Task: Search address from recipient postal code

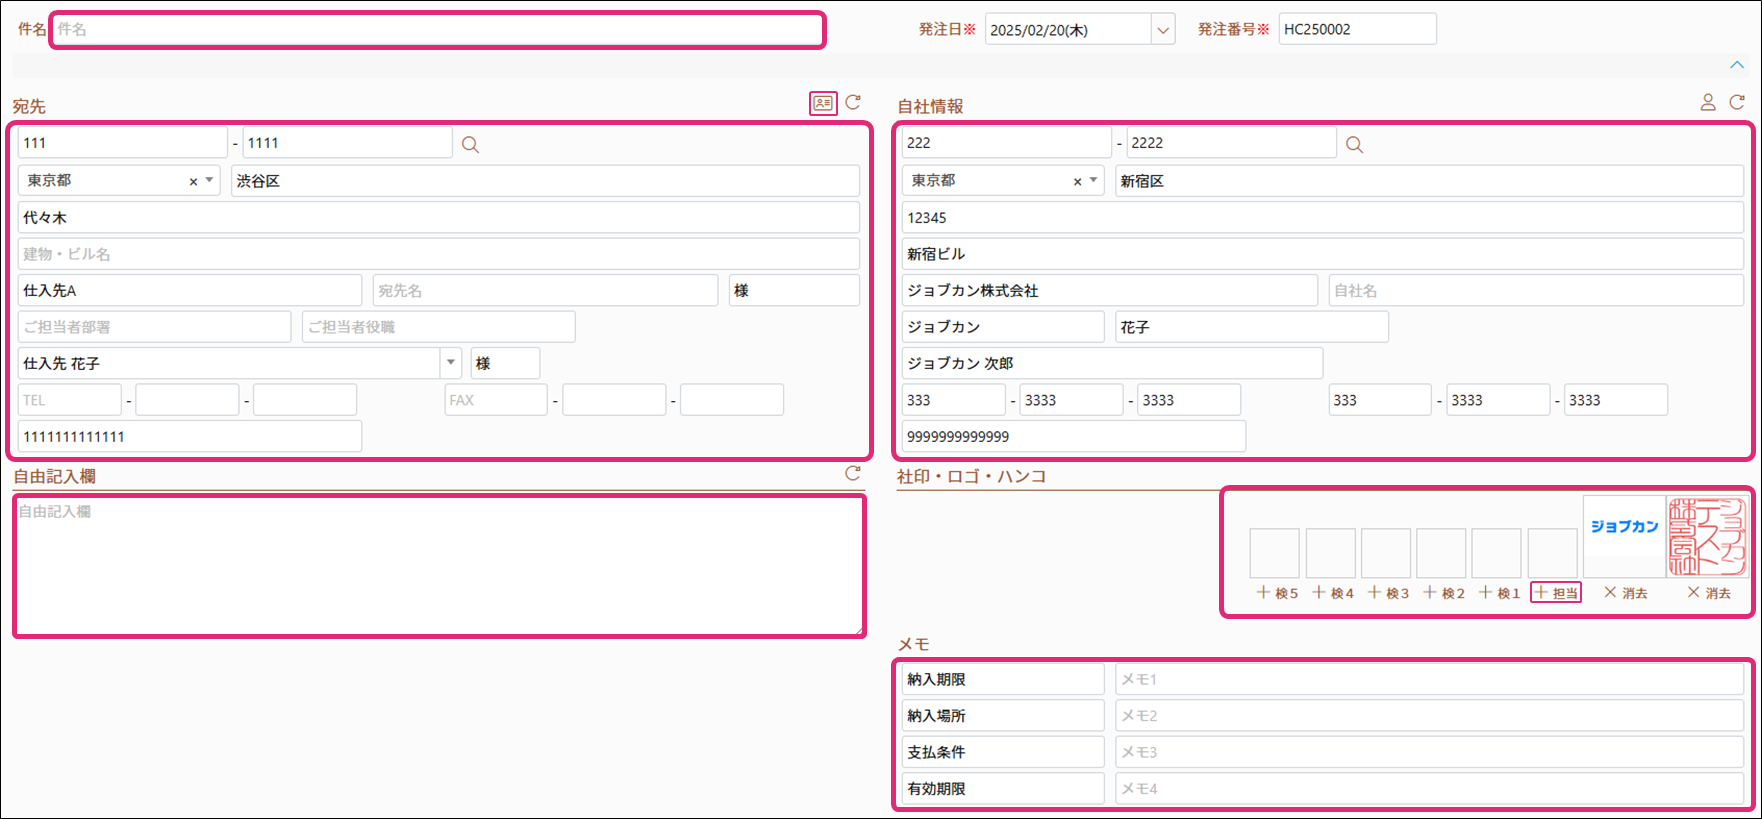Action: coord(470,145)
